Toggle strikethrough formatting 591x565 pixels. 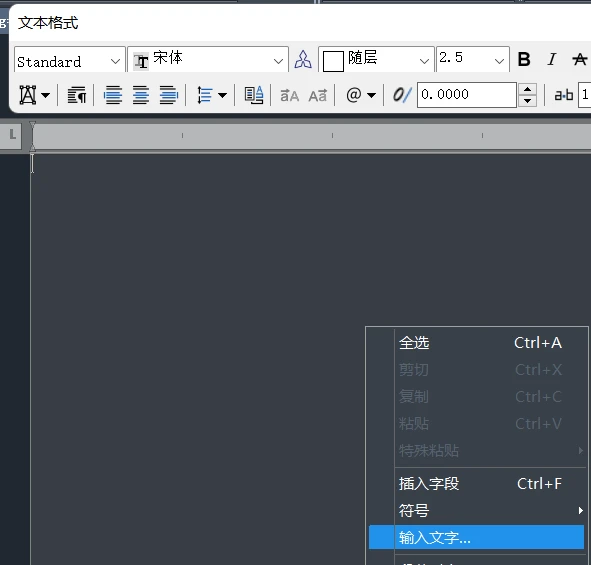coord(579,60)
